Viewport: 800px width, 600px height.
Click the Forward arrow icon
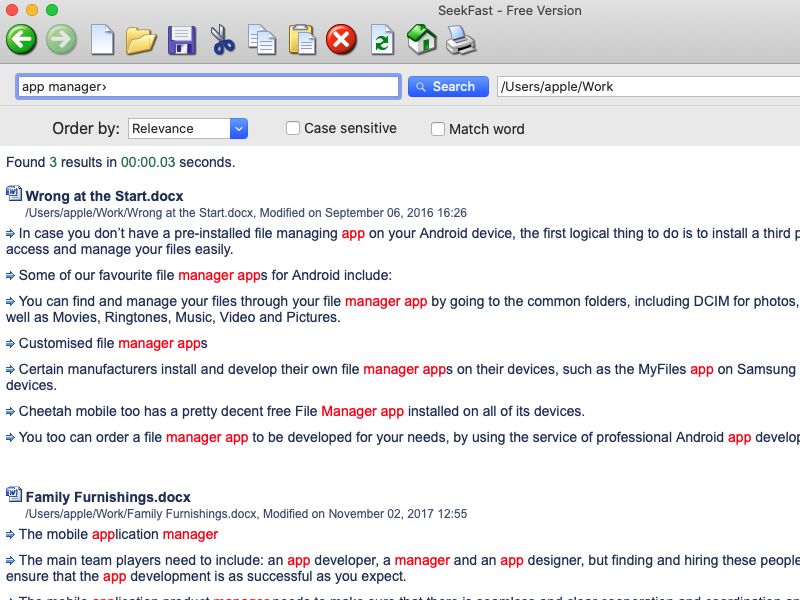(61, 39)
